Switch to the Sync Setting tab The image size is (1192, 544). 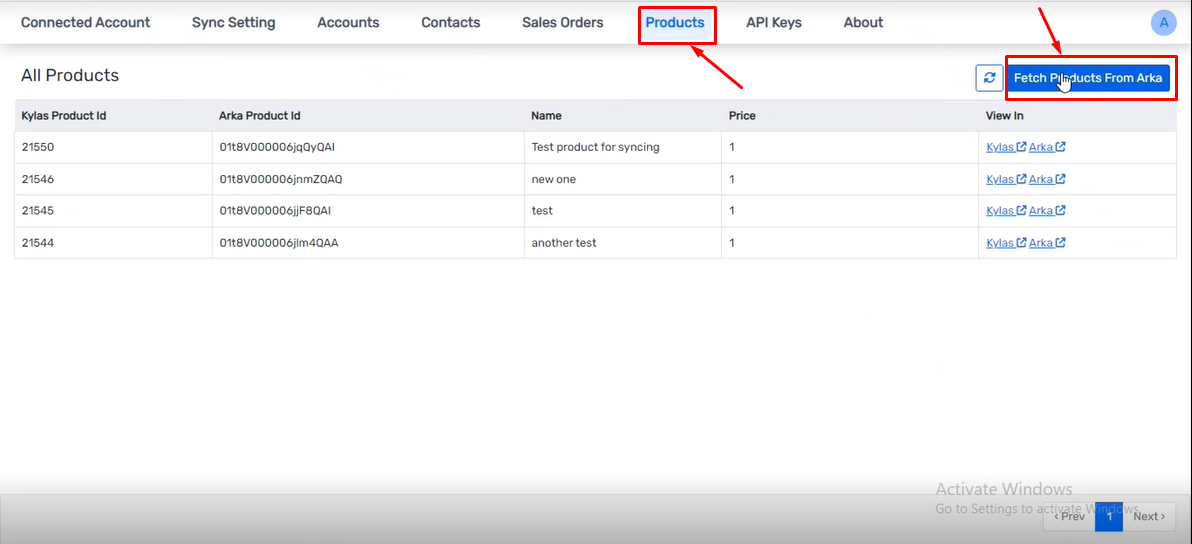click(x=233, y=23)
